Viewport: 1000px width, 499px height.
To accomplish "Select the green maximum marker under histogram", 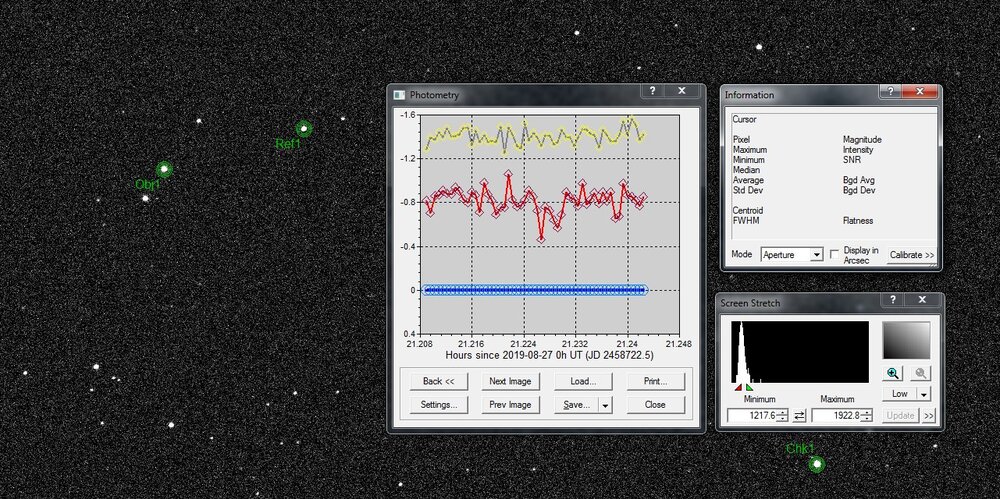I will [749, 387].
